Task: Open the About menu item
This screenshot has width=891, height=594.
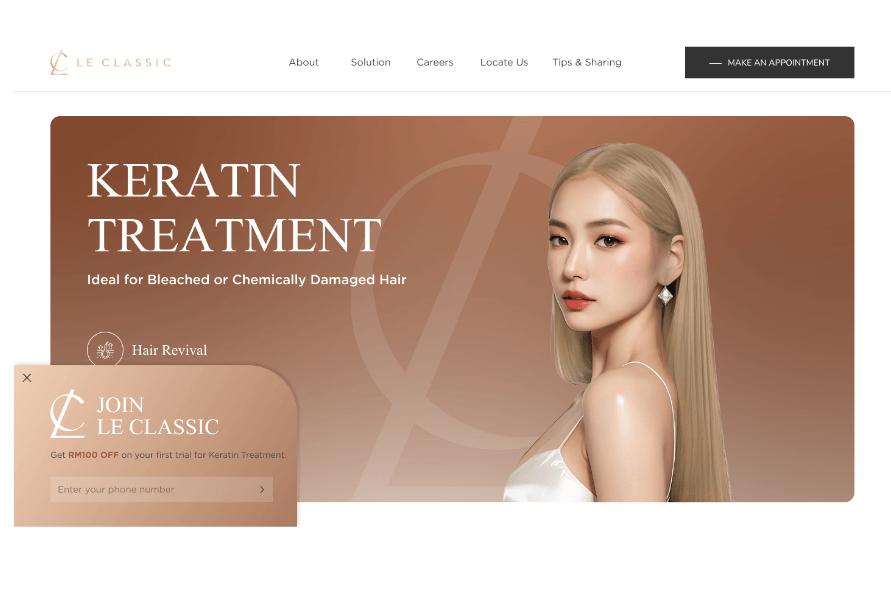Action: 303,62
